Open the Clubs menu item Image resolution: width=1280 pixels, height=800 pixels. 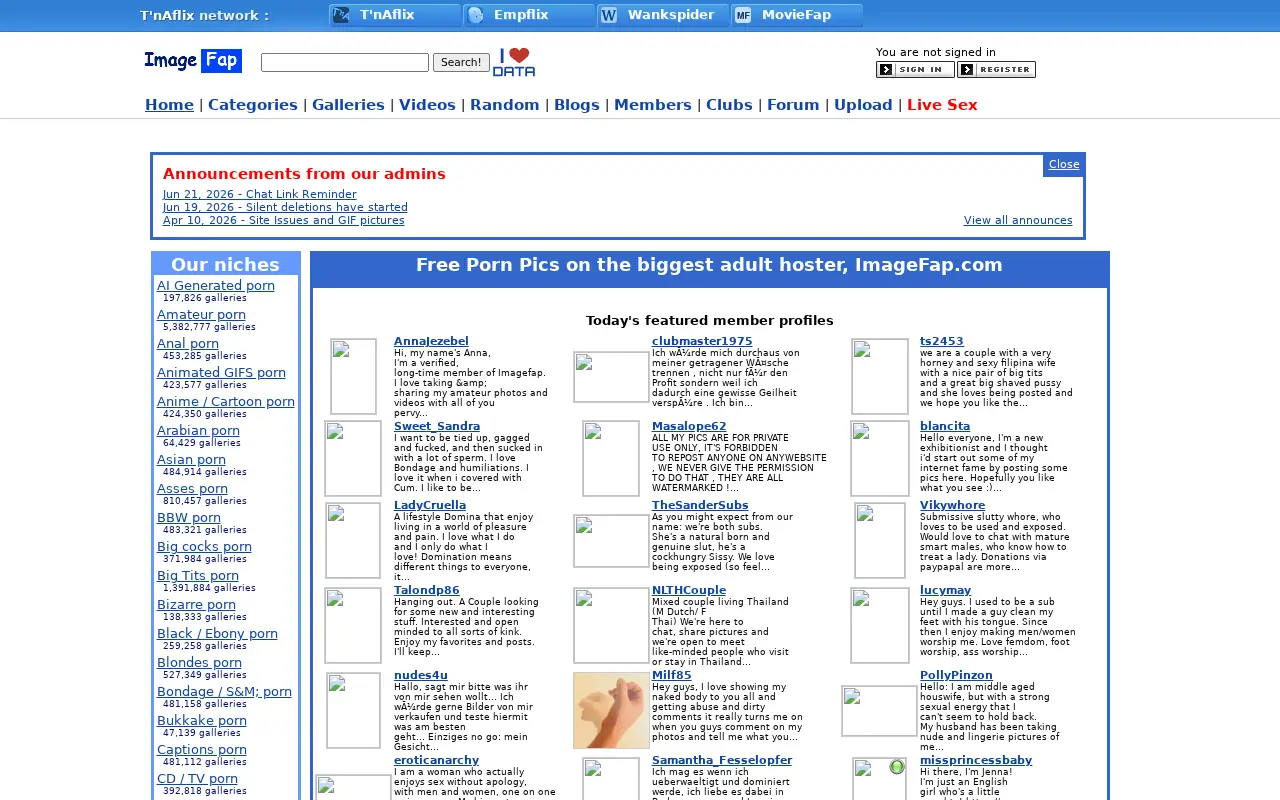click(729, 105)
